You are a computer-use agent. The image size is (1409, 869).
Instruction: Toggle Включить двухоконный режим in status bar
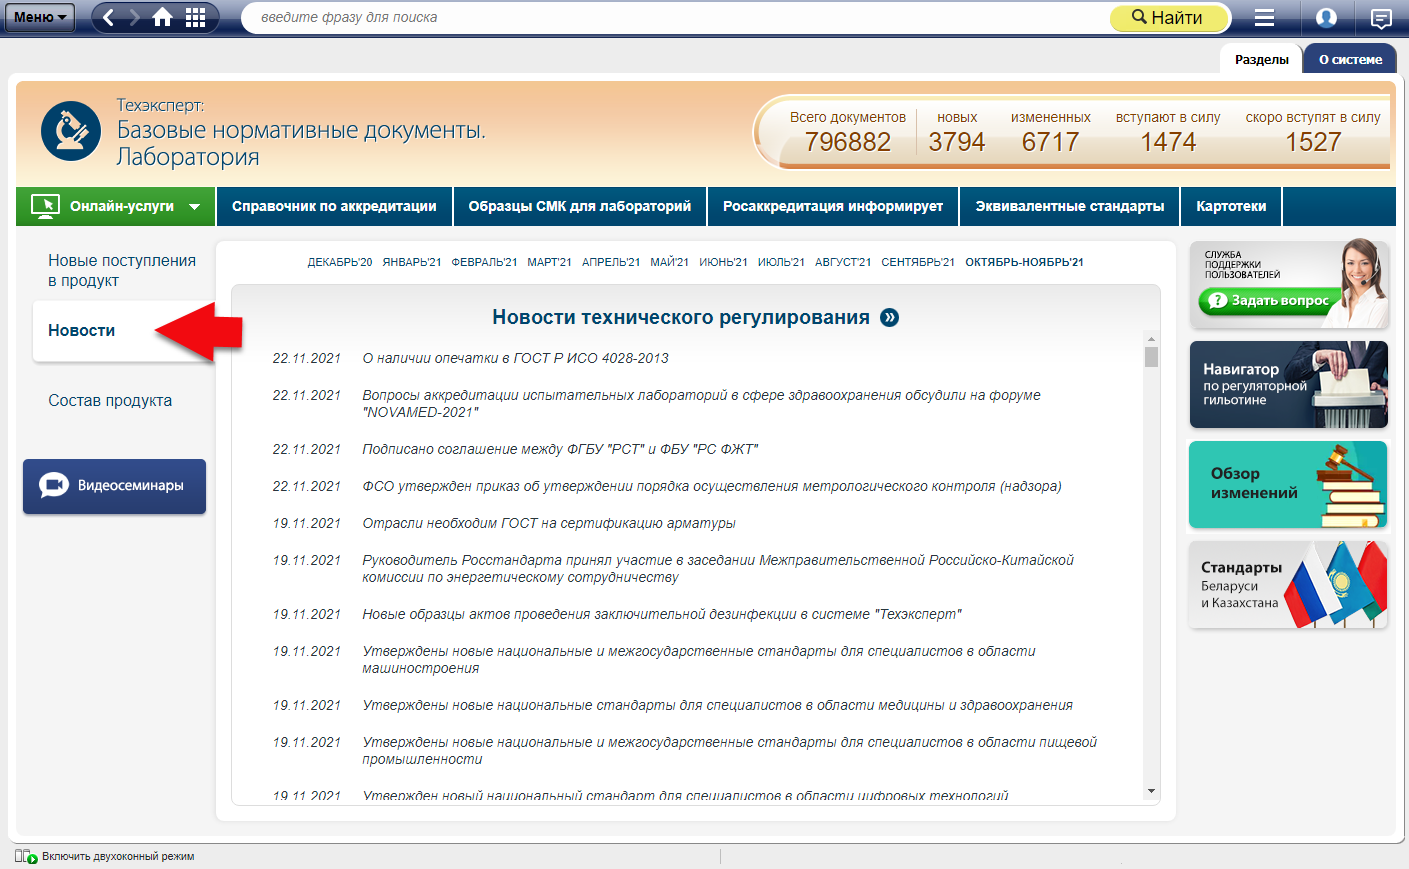(x=105, y=857)
